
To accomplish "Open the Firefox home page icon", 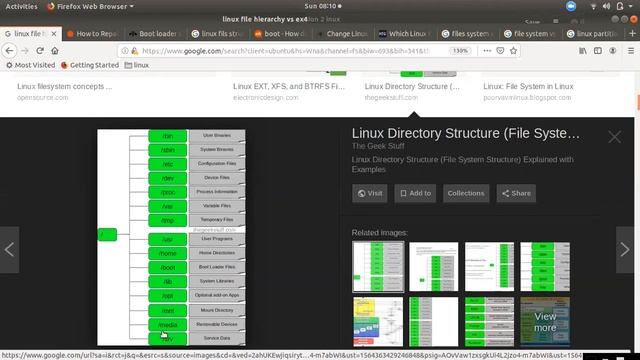I will (55, 51).
